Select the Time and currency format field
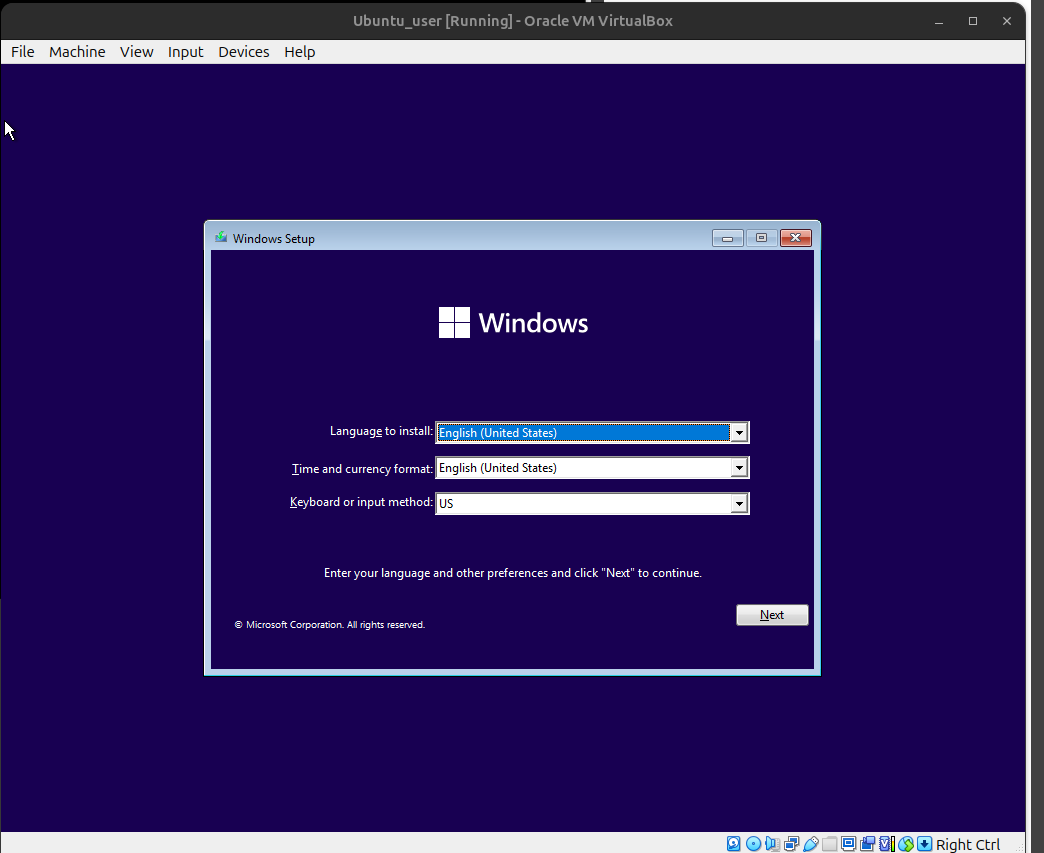 tap(592, 468)
